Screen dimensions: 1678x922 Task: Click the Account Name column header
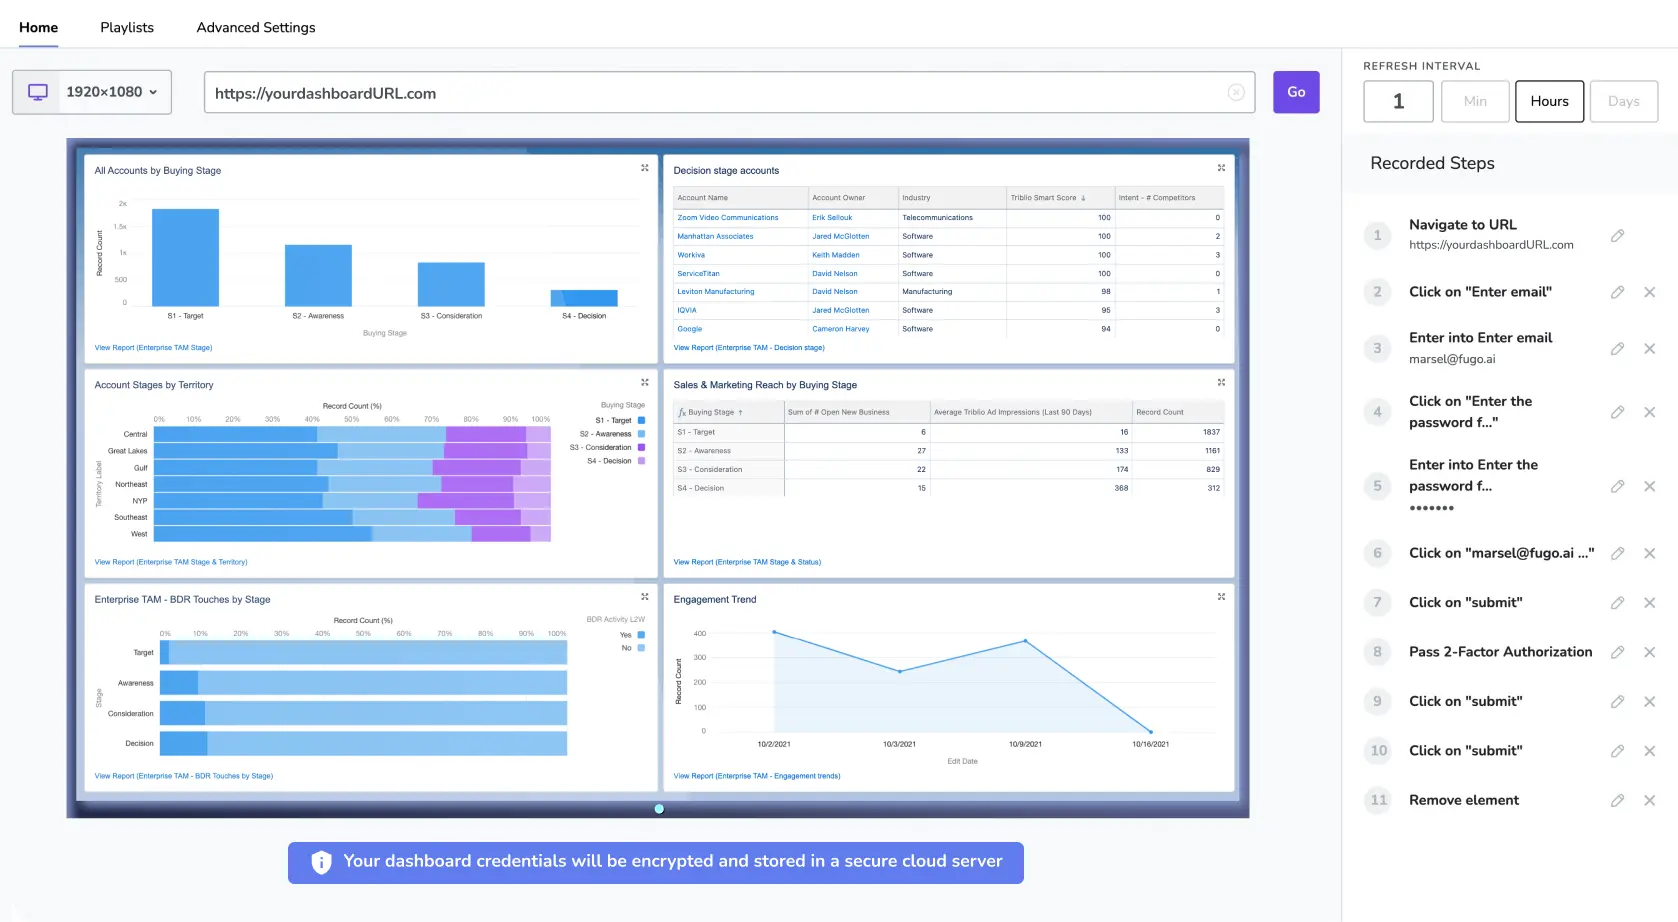(x=741, y=198)
